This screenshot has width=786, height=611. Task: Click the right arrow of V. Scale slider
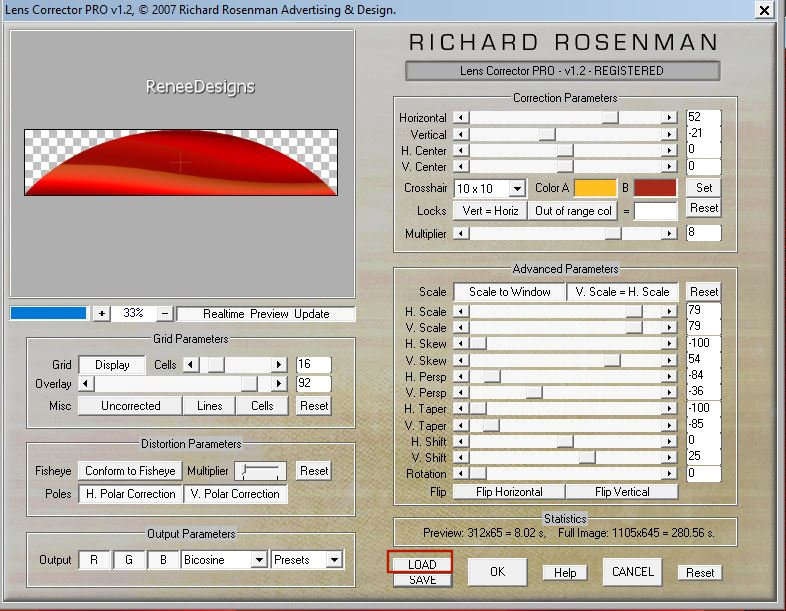pos(669,328)
